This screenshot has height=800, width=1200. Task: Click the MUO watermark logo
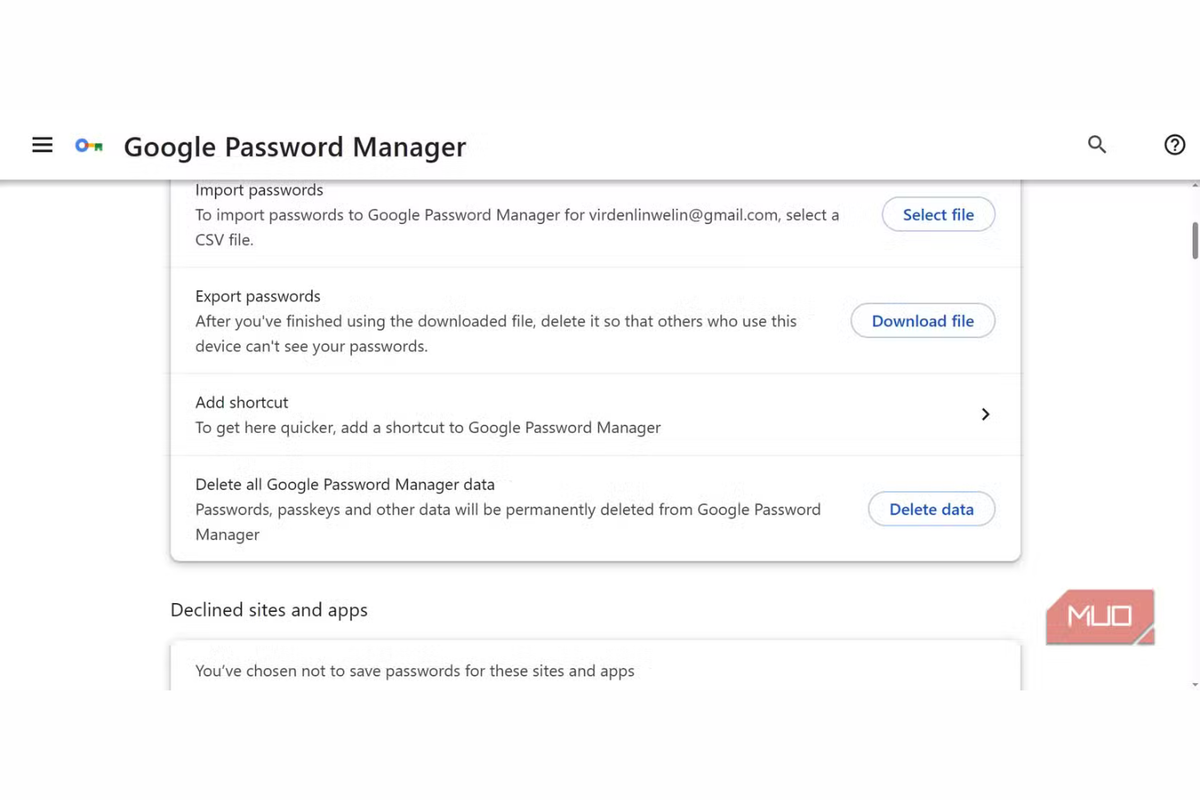coord(1100,617)
